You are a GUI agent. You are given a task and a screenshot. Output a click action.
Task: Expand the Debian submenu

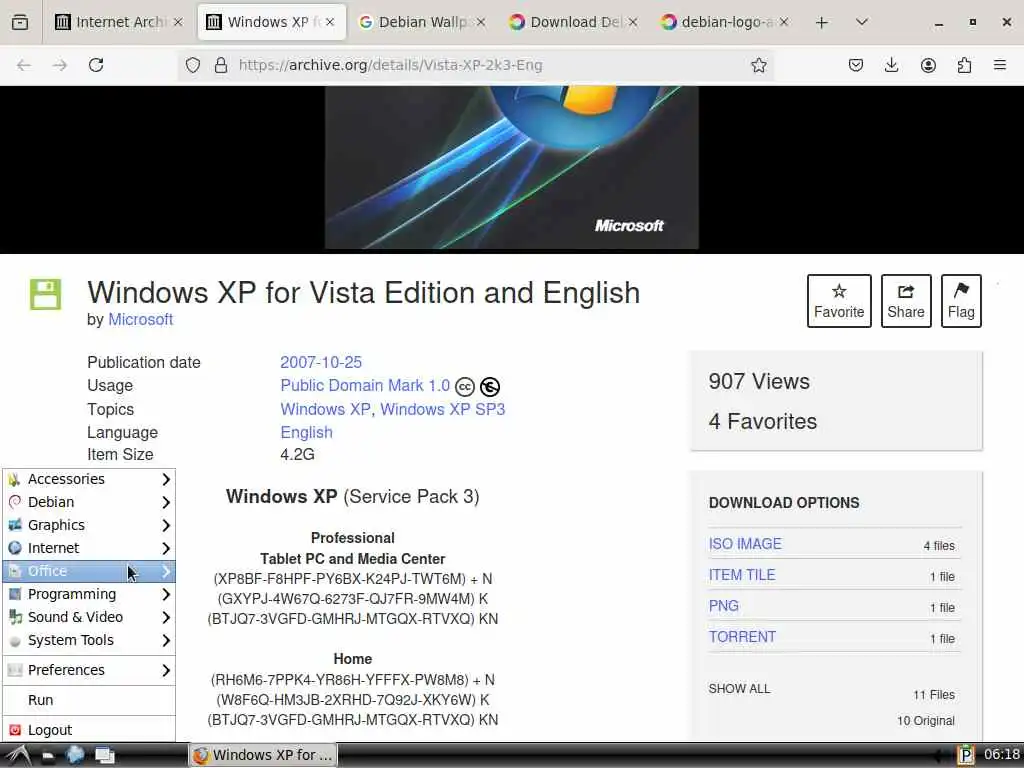(x=89, y=502)
